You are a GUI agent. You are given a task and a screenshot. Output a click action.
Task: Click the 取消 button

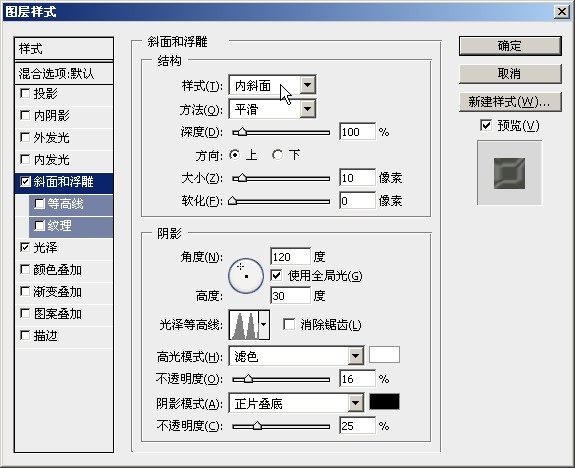pos(510,74)
